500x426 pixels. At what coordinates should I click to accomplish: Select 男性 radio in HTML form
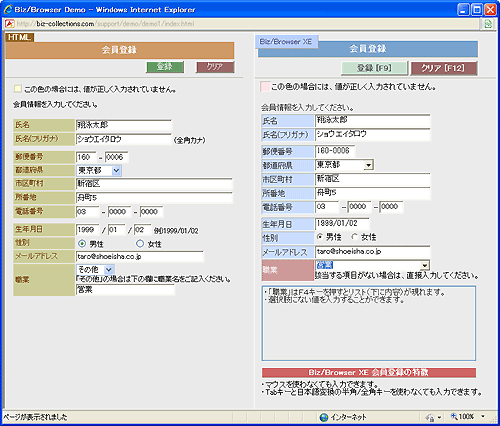(82, 244)
